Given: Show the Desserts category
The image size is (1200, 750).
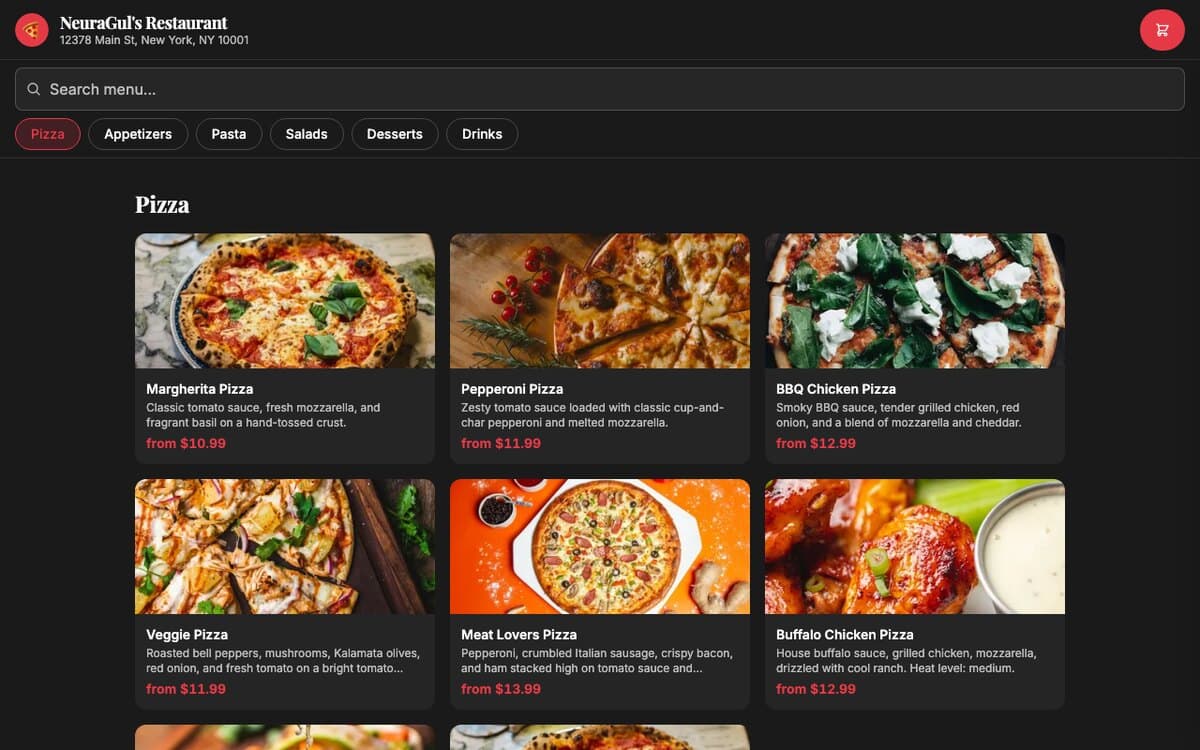Looking at the screenshot, I should point(395,134).
